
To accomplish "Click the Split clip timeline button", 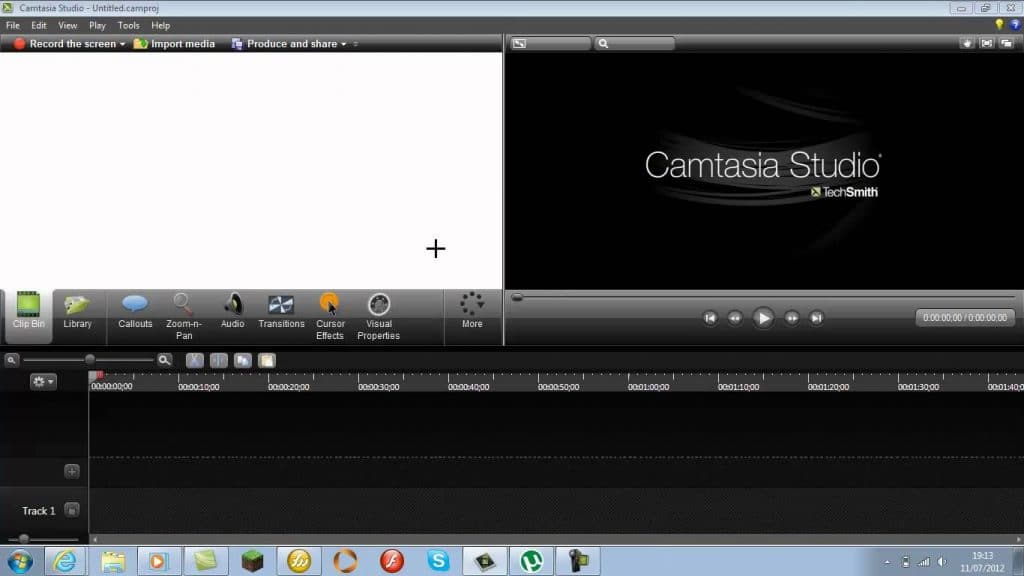I will click(219, 360).
